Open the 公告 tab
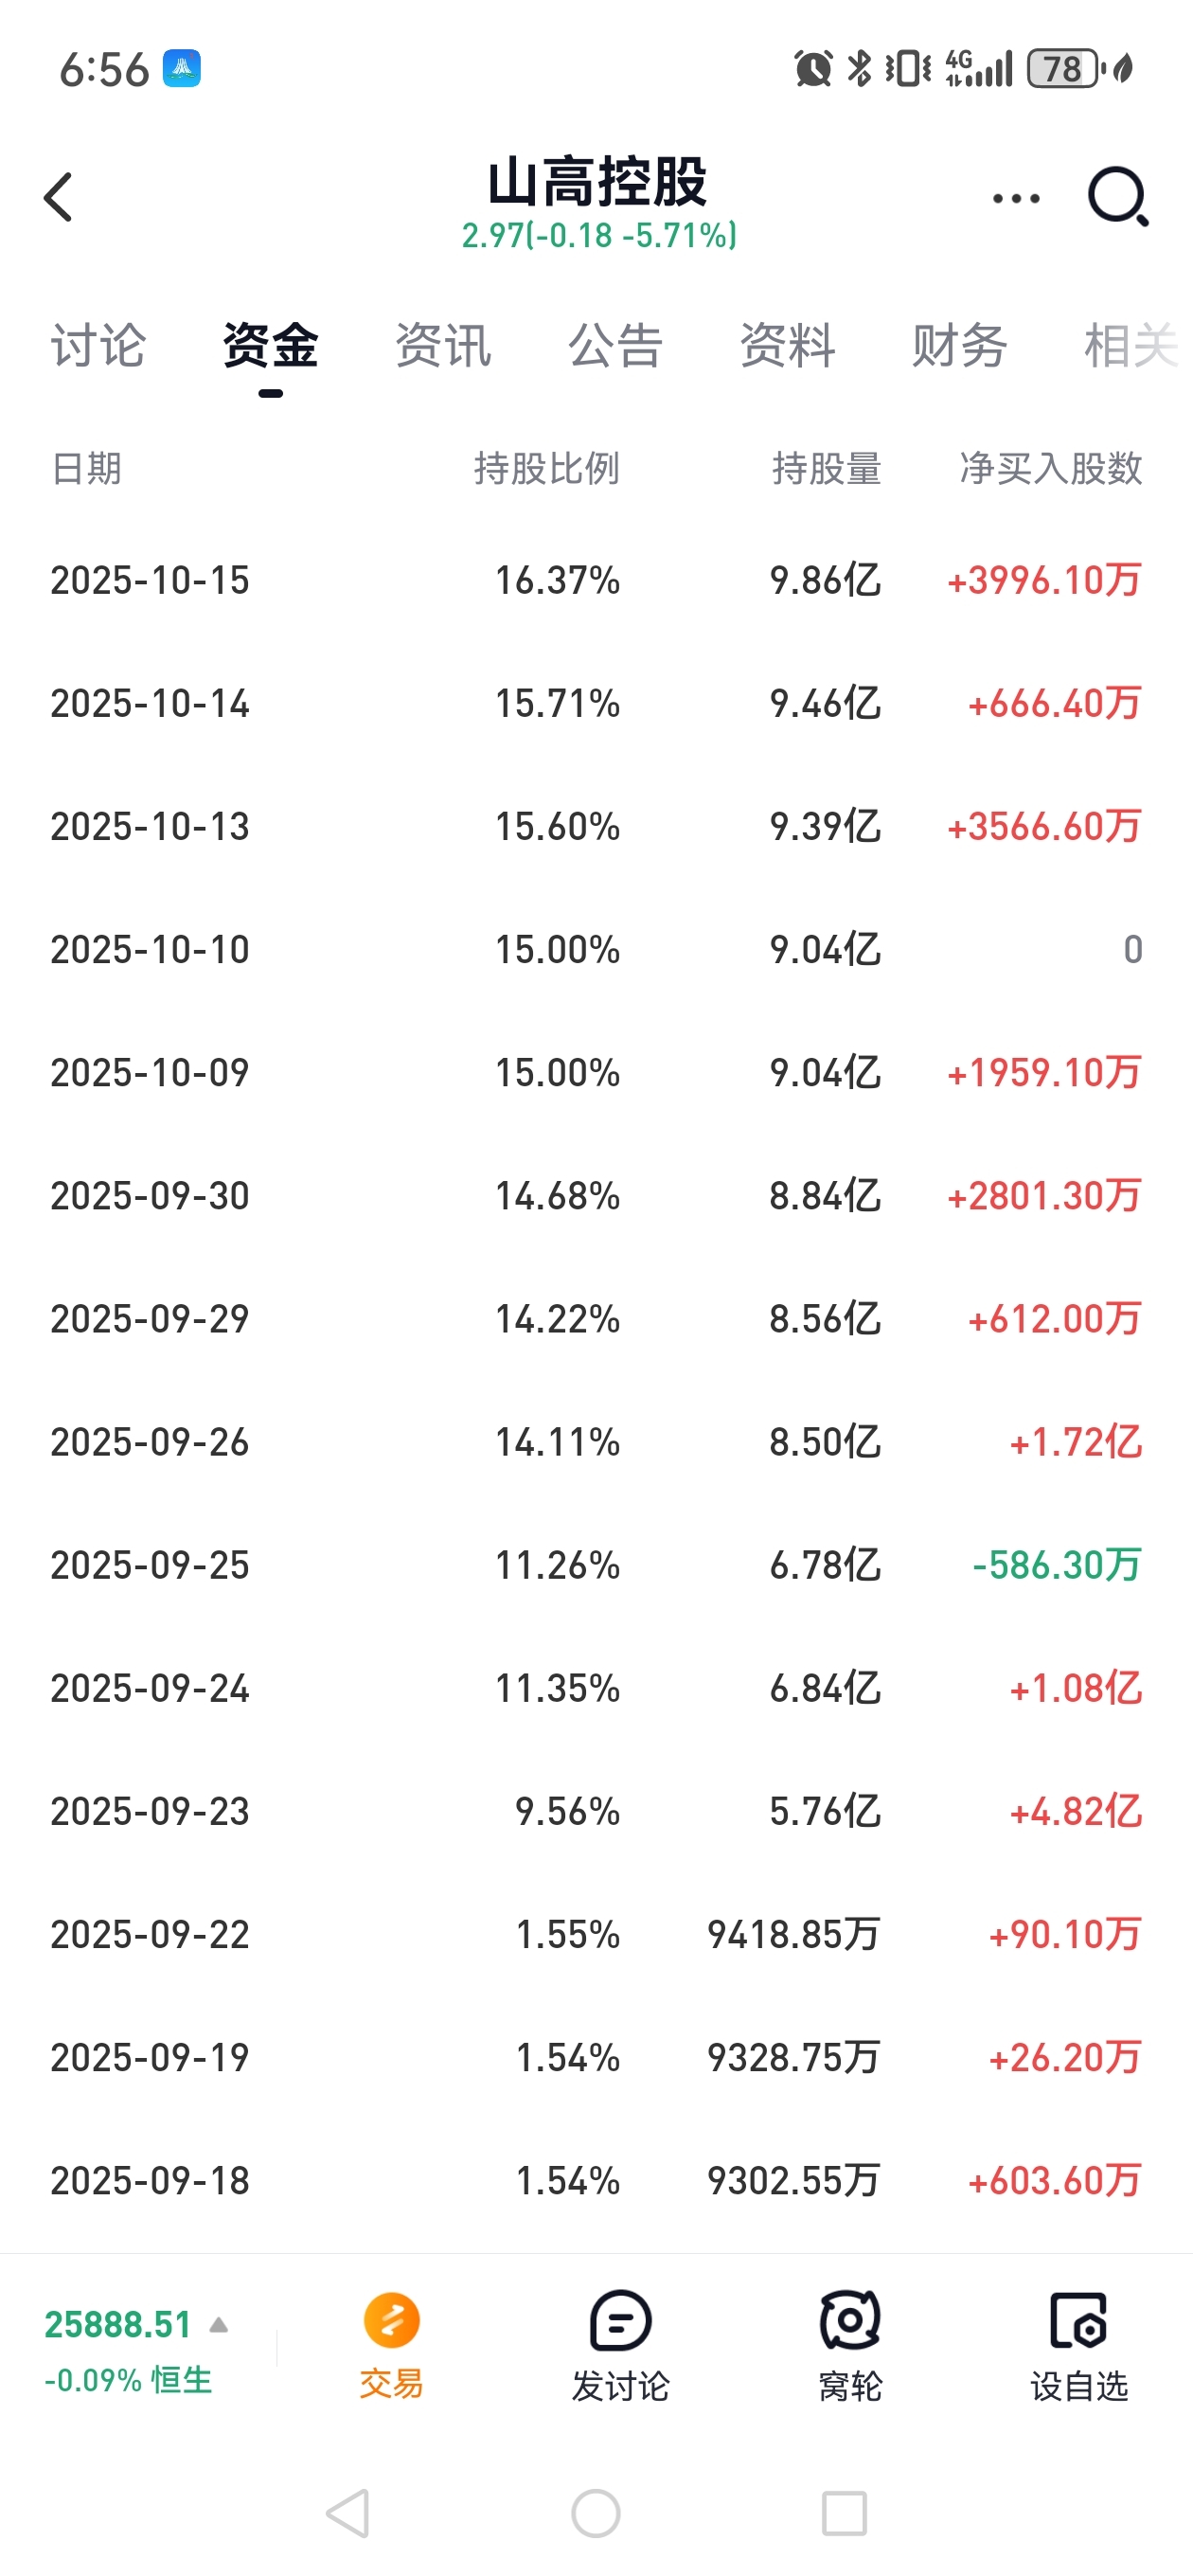This screenshot has height=2576, width=1193. pyautogui.click(x=615, y=346)
